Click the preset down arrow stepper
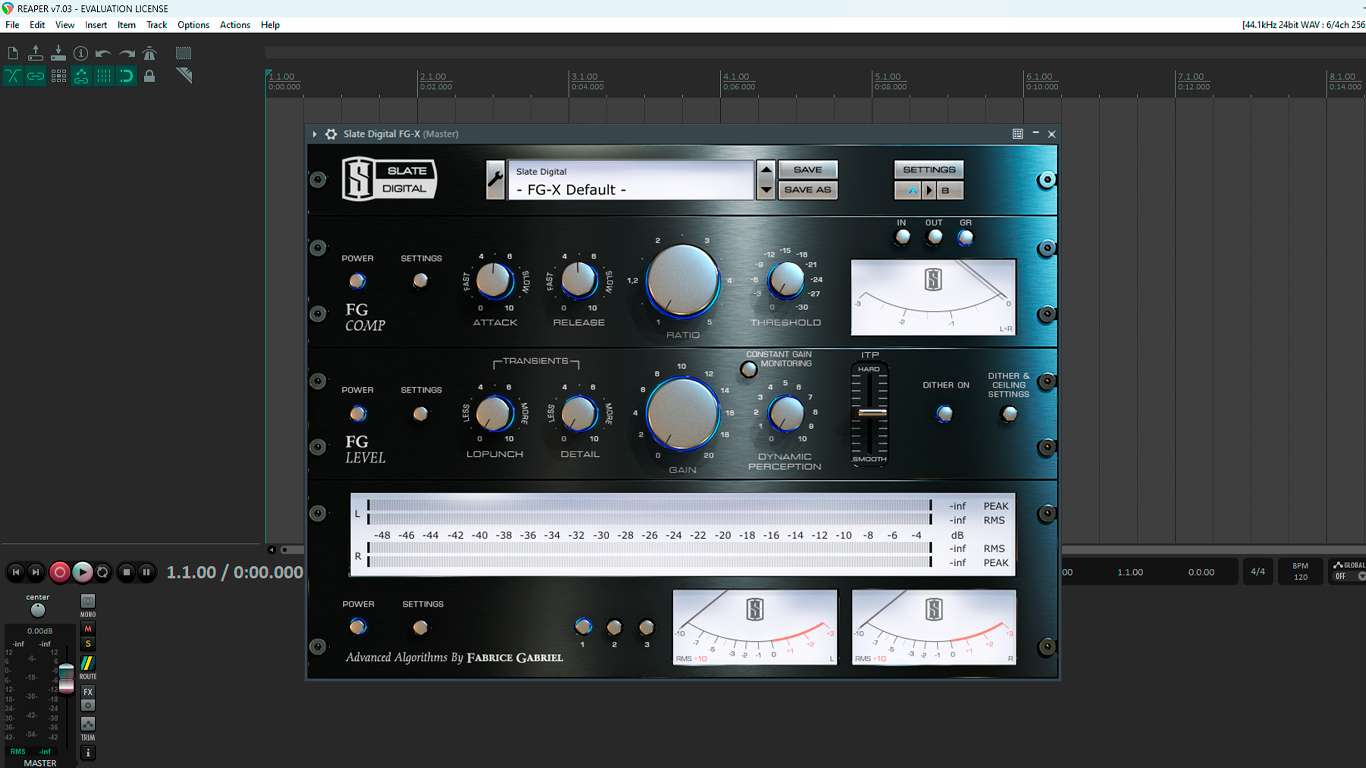1366x768 pixels. tap(766, 190)
